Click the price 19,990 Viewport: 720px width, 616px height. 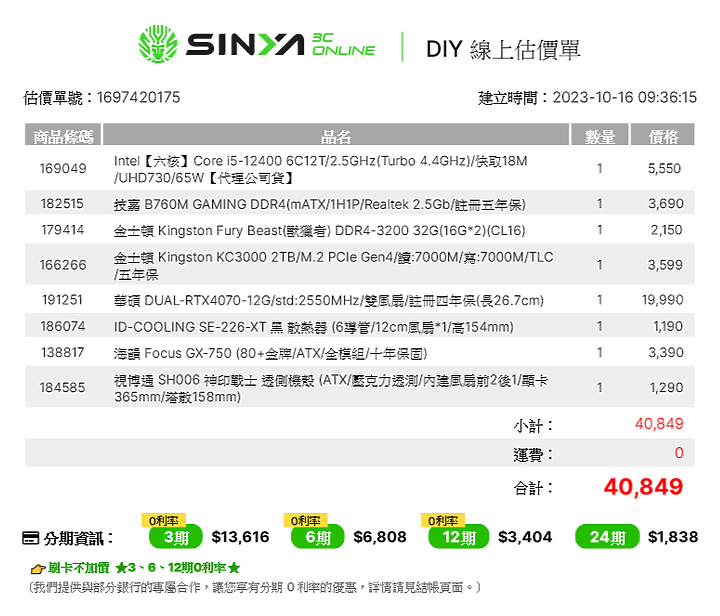click(x=663, y=300)
